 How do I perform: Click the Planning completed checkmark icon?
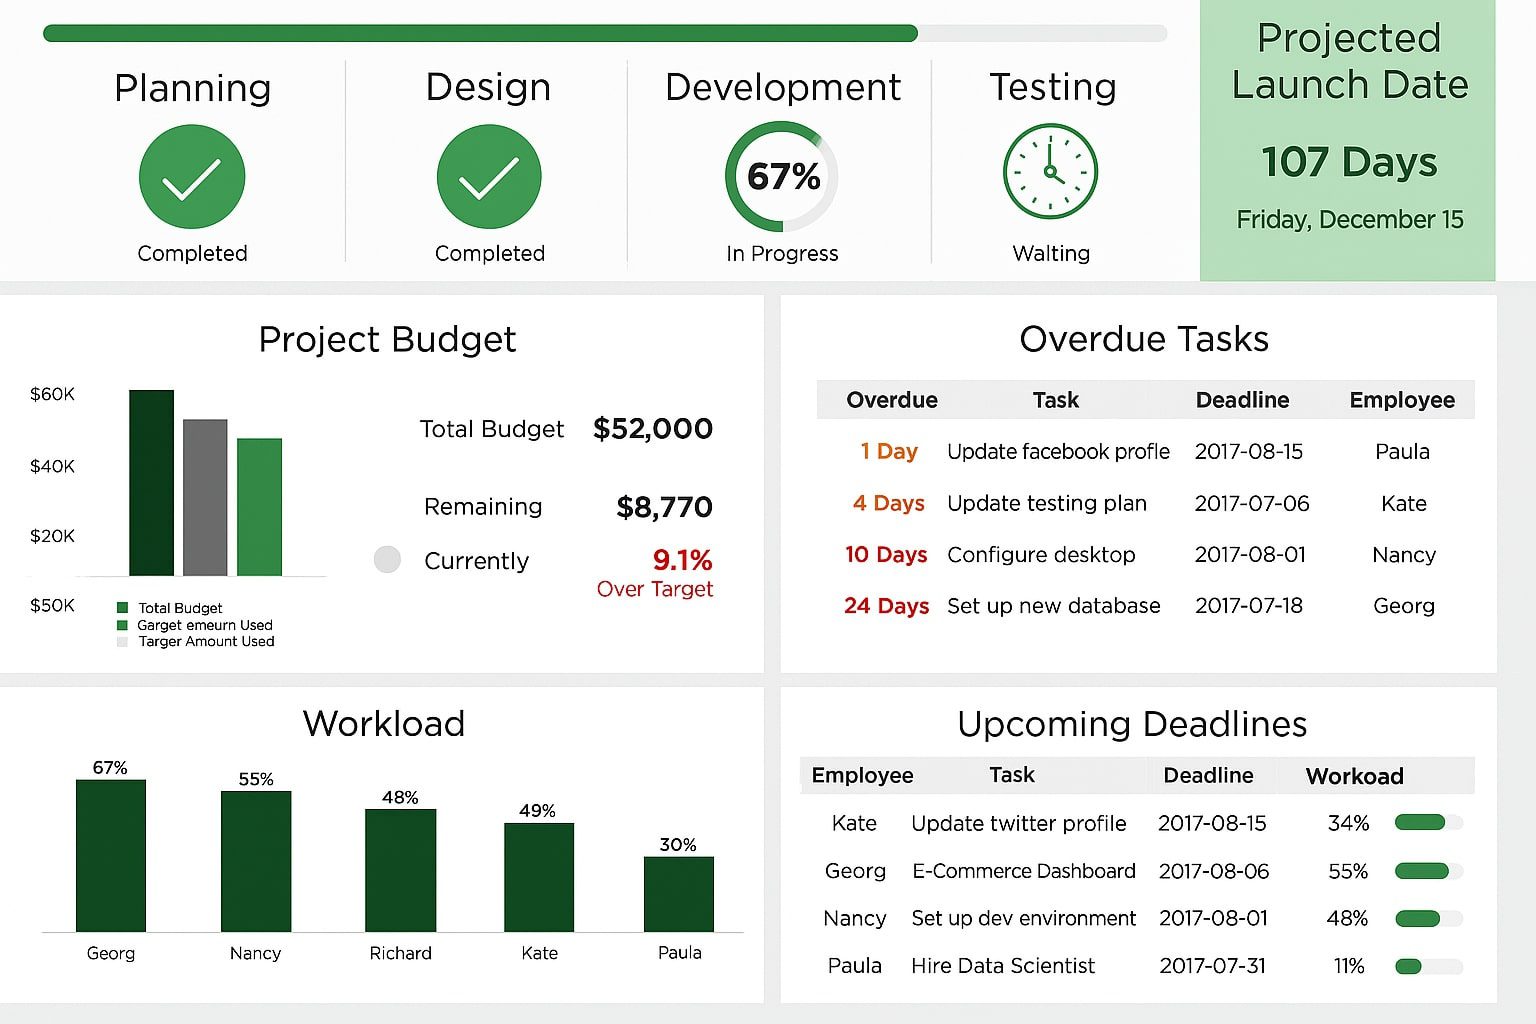coord(192,177)
